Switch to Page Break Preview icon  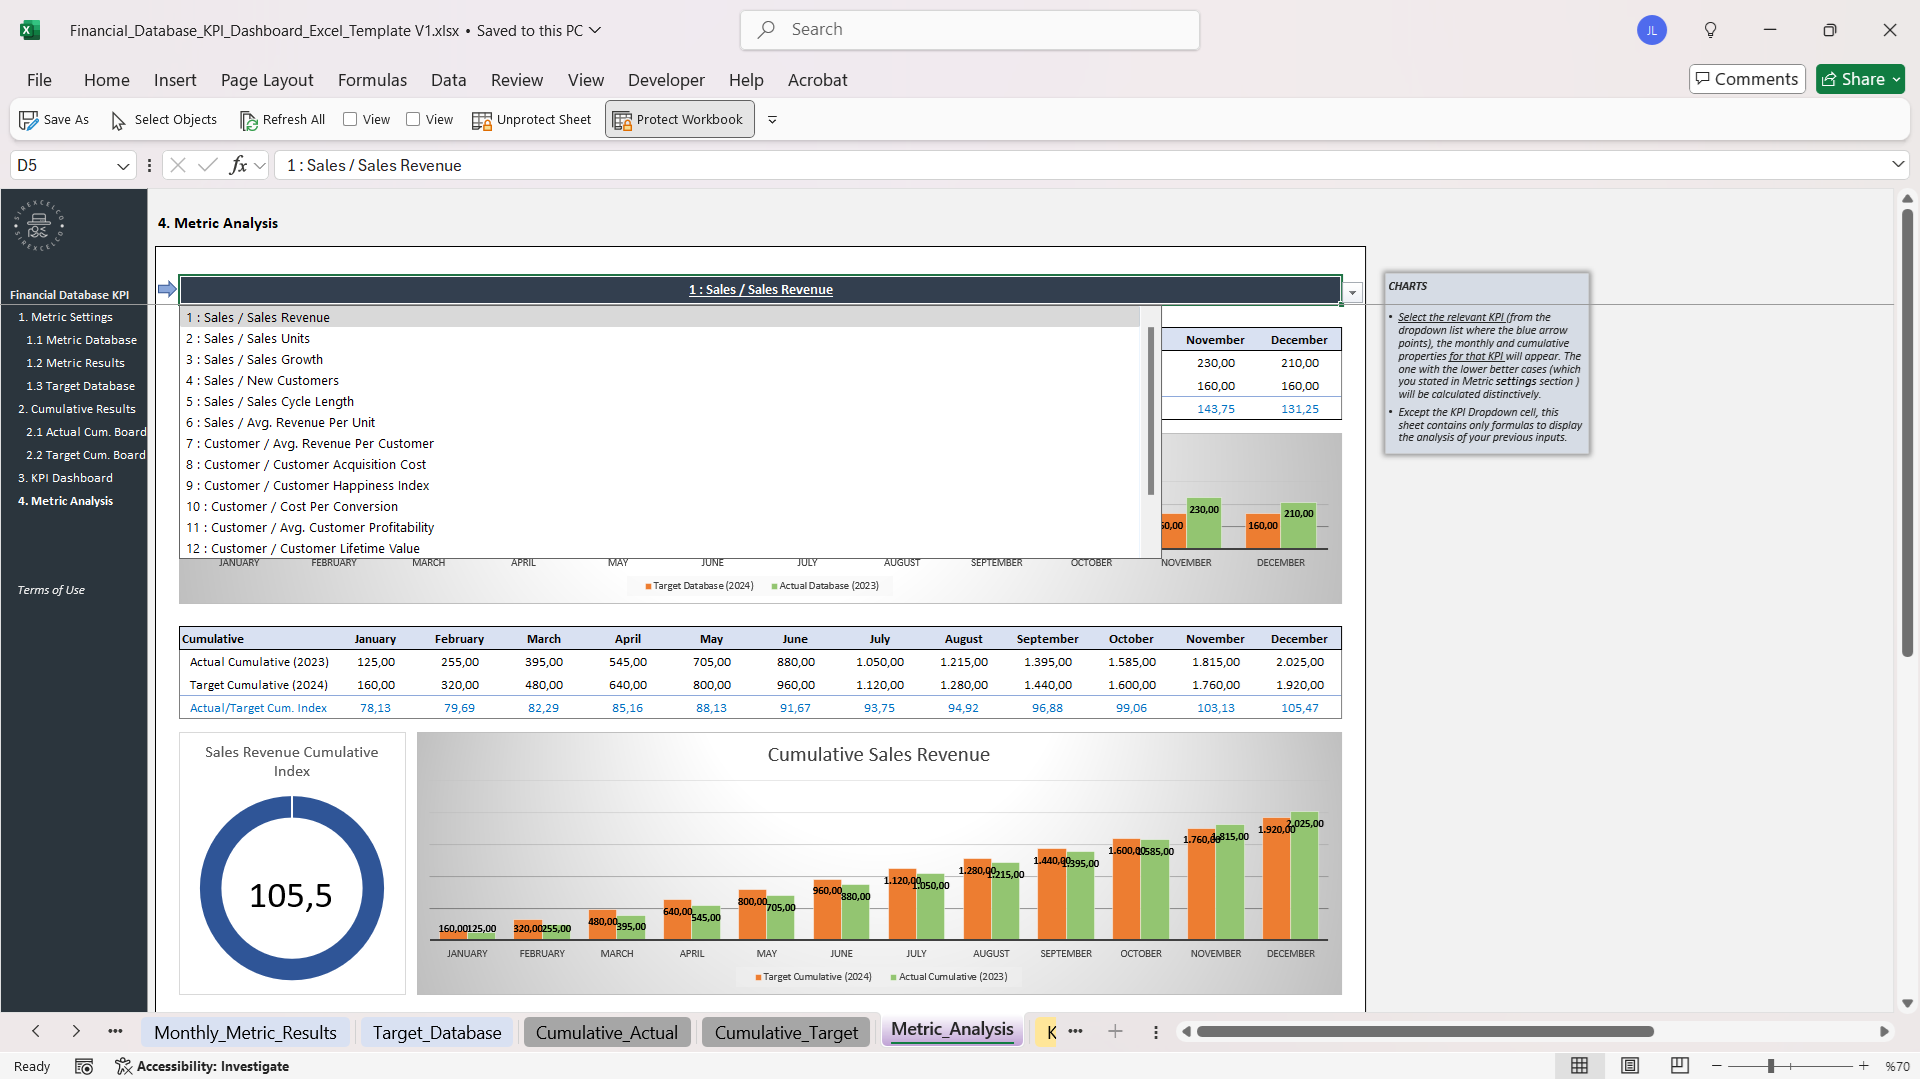[1680, 1066]
